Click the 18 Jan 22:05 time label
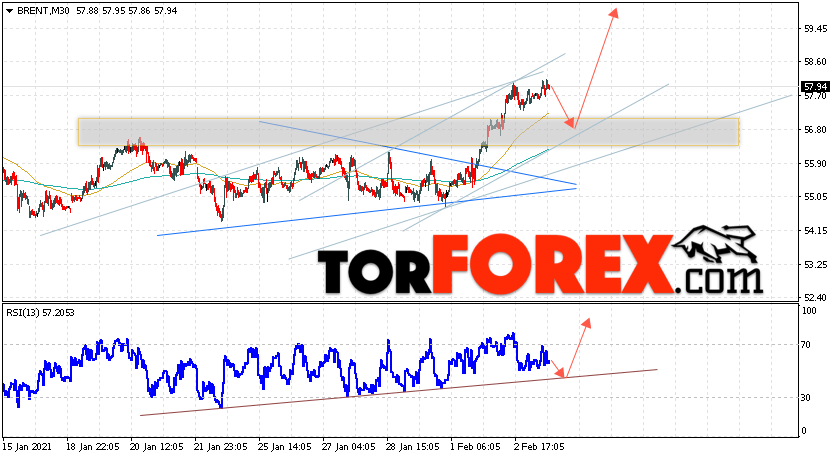This screenshot has height=458, width=838. click(x=91, y=446)
